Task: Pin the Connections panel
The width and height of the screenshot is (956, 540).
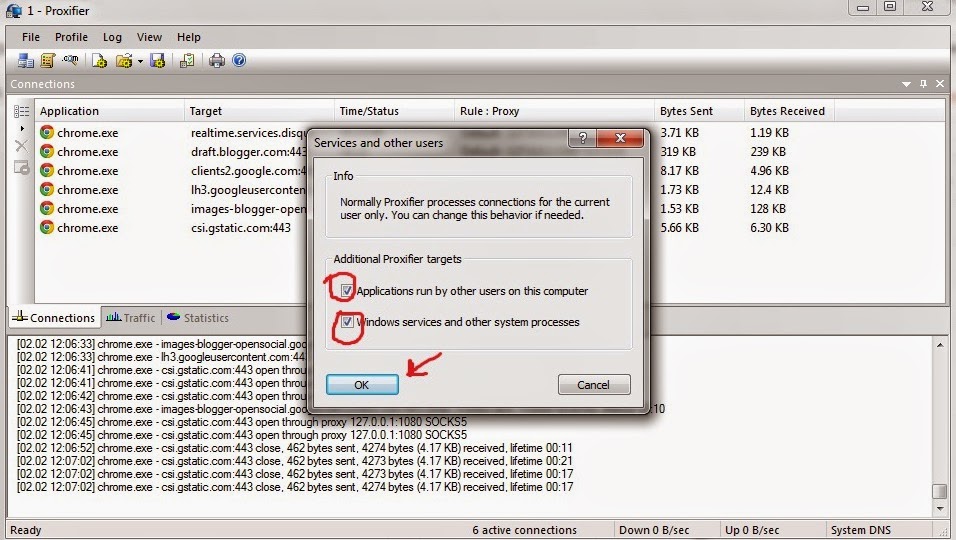Action: click(923, 83)
